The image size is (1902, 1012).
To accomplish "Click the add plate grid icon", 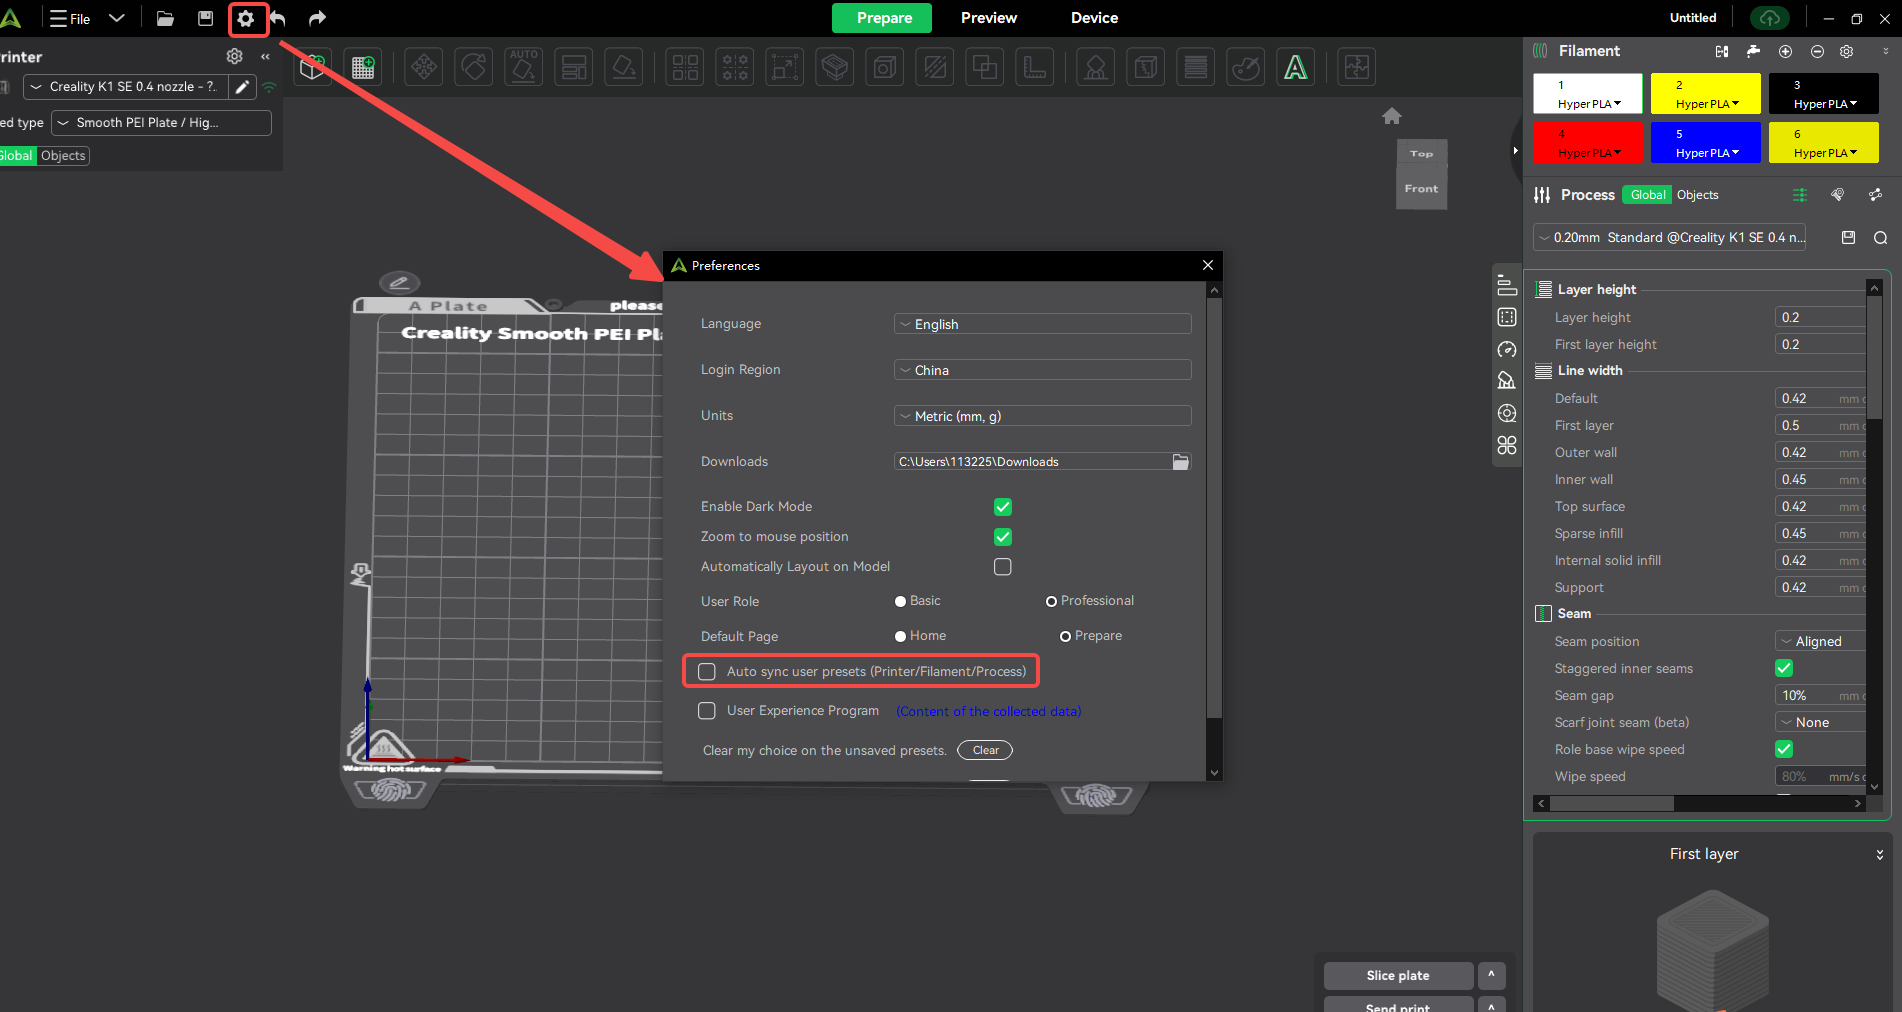I will [x=363, y=67].
